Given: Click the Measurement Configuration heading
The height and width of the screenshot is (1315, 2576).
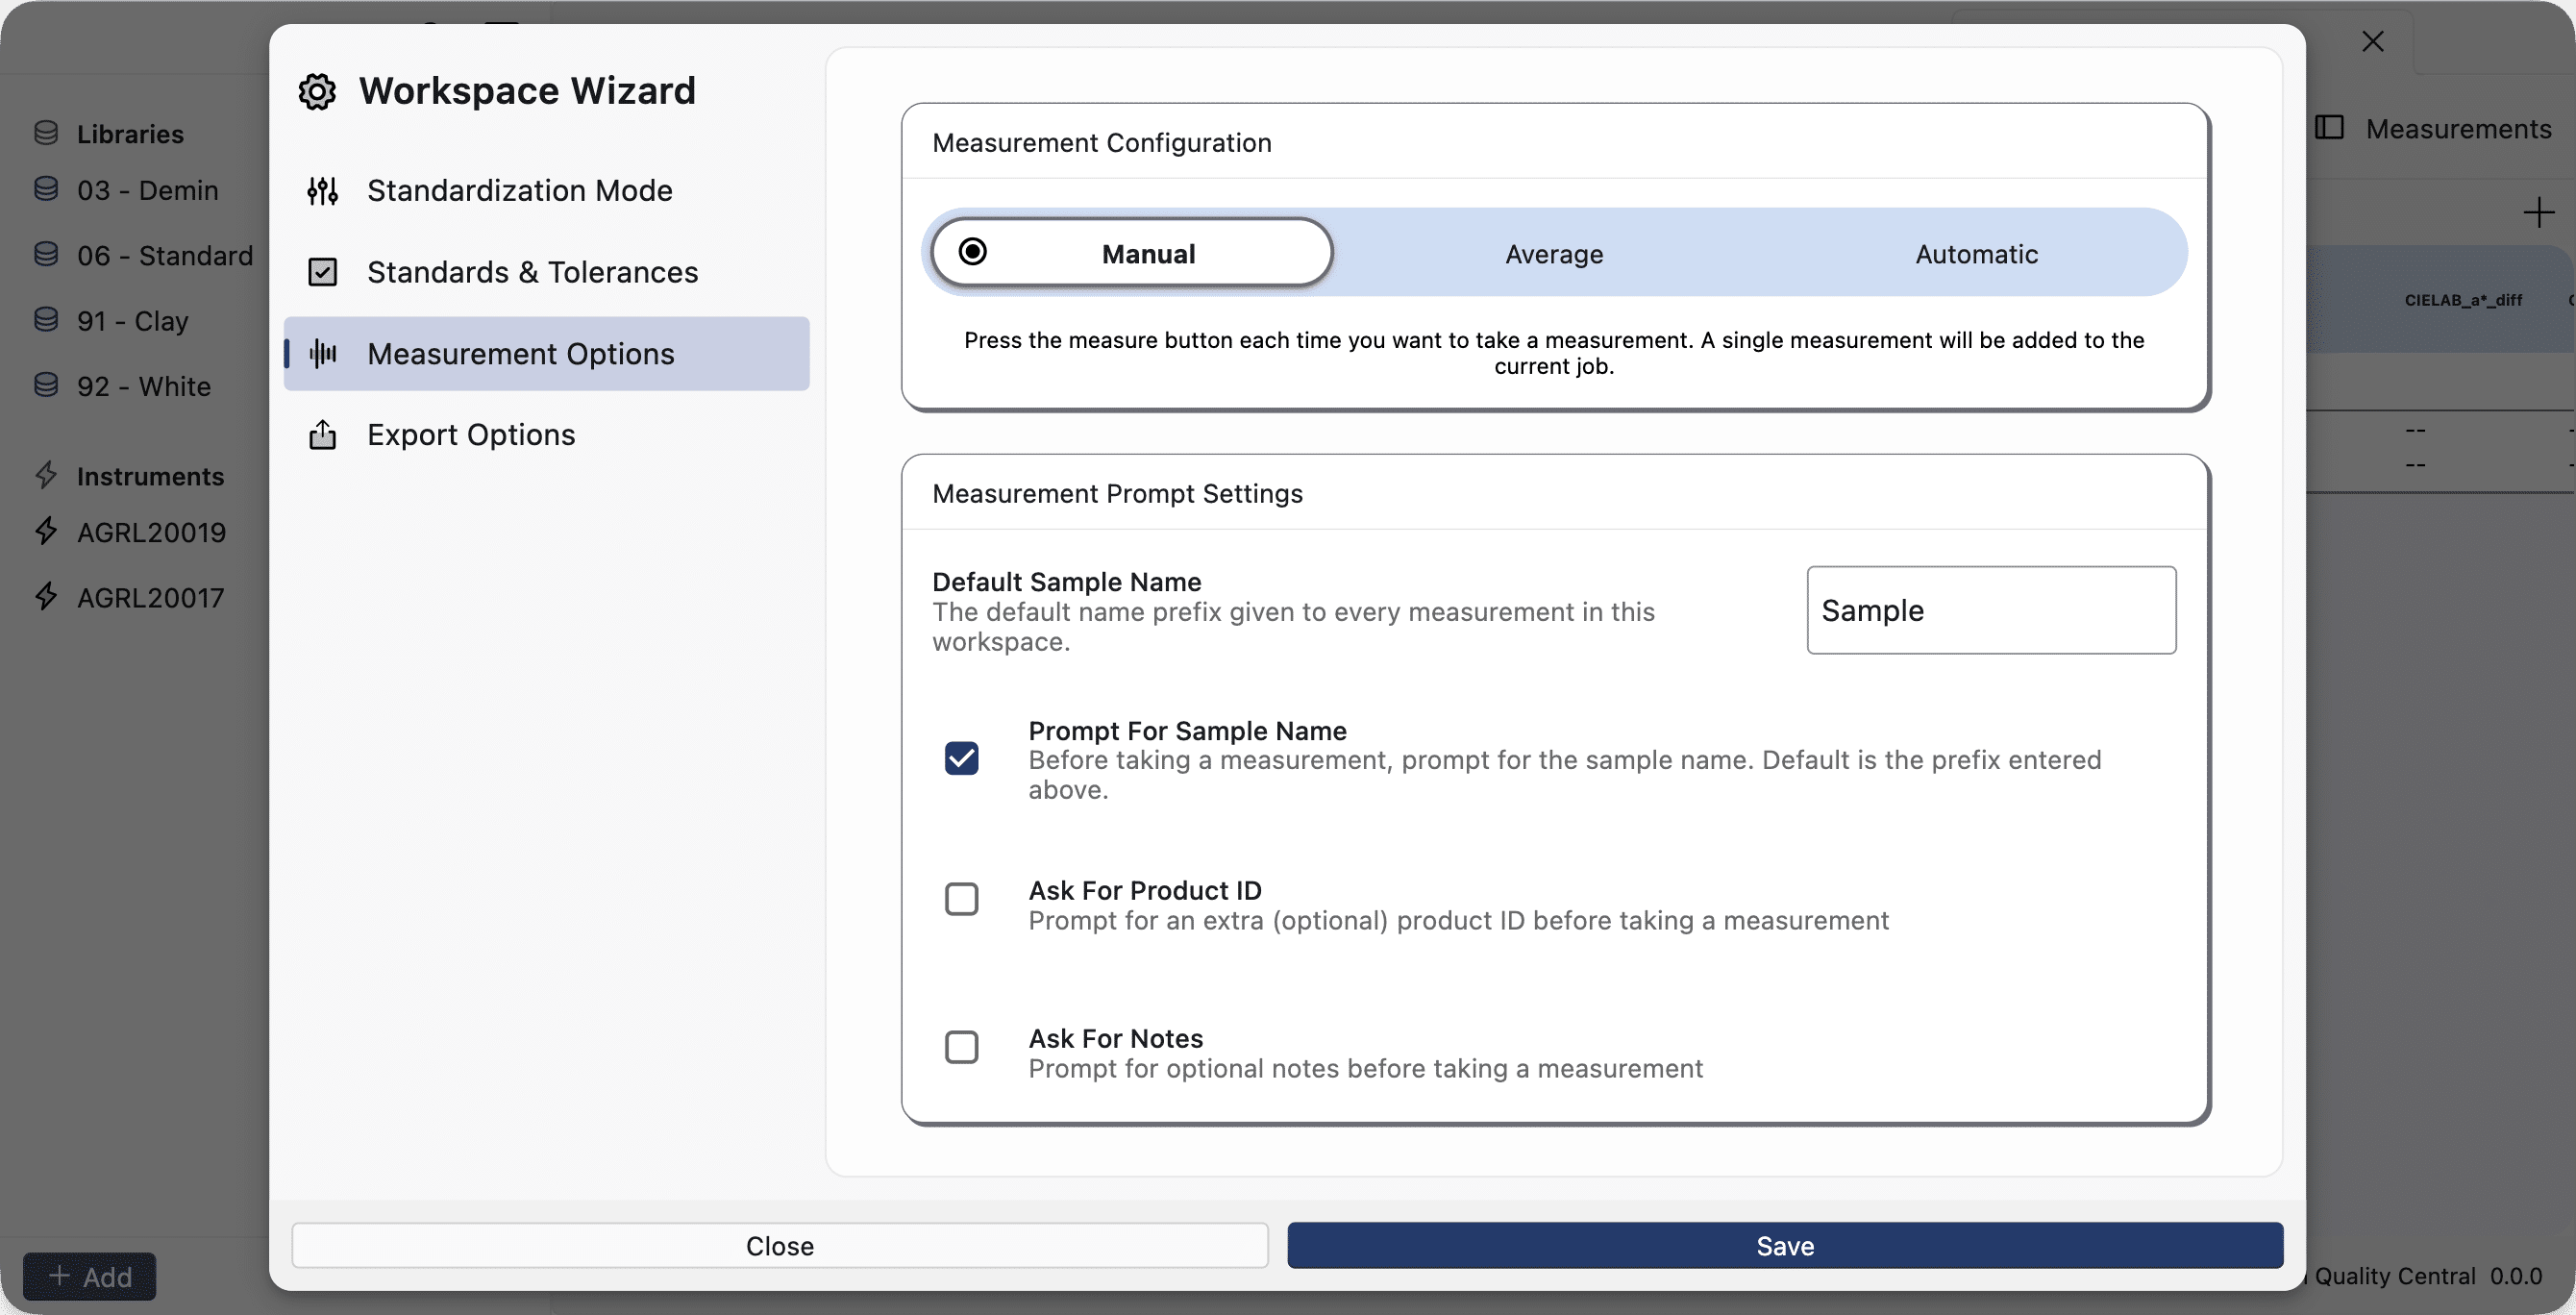Looking at the screenshot, I should click(x=1102, y=143).
